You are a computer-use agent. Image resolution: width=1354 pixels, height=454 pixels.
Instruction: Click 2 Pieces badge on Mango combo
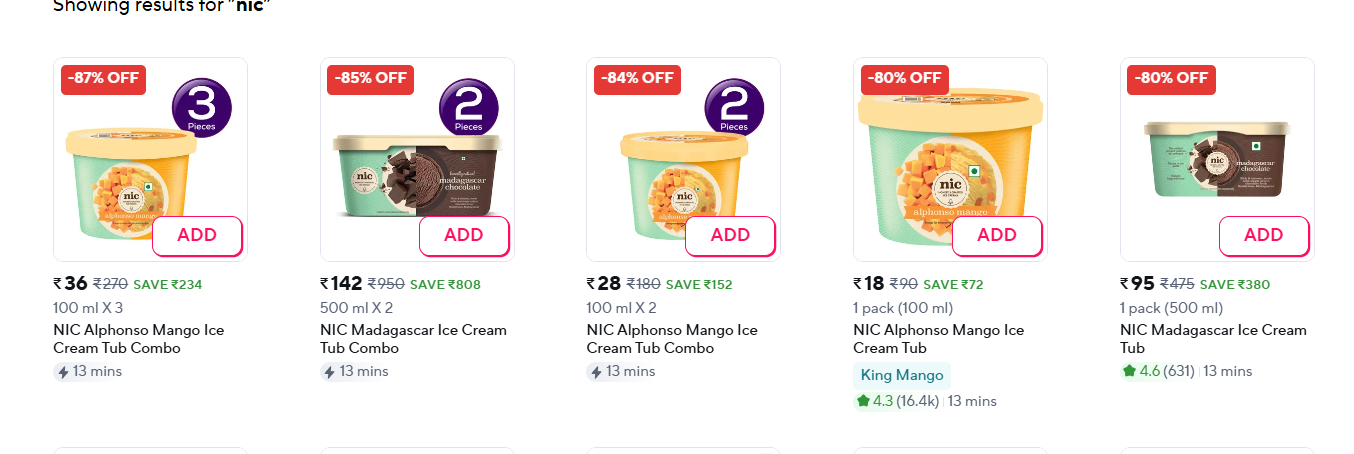[734, 107]
